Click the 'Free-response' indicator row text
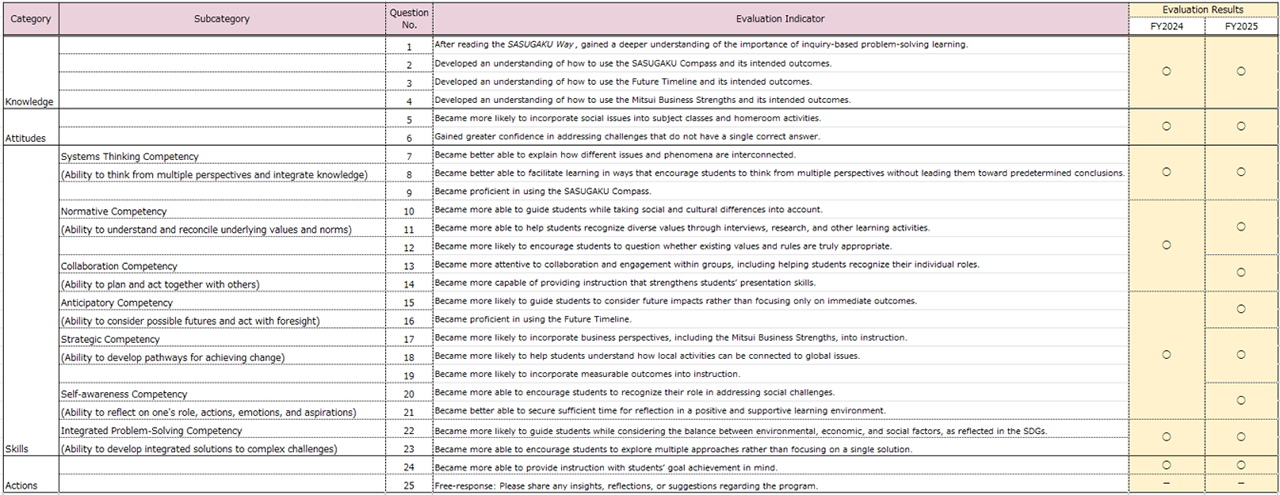The width and height of the screenshot is (1280, 495). (x=626, y=486)
